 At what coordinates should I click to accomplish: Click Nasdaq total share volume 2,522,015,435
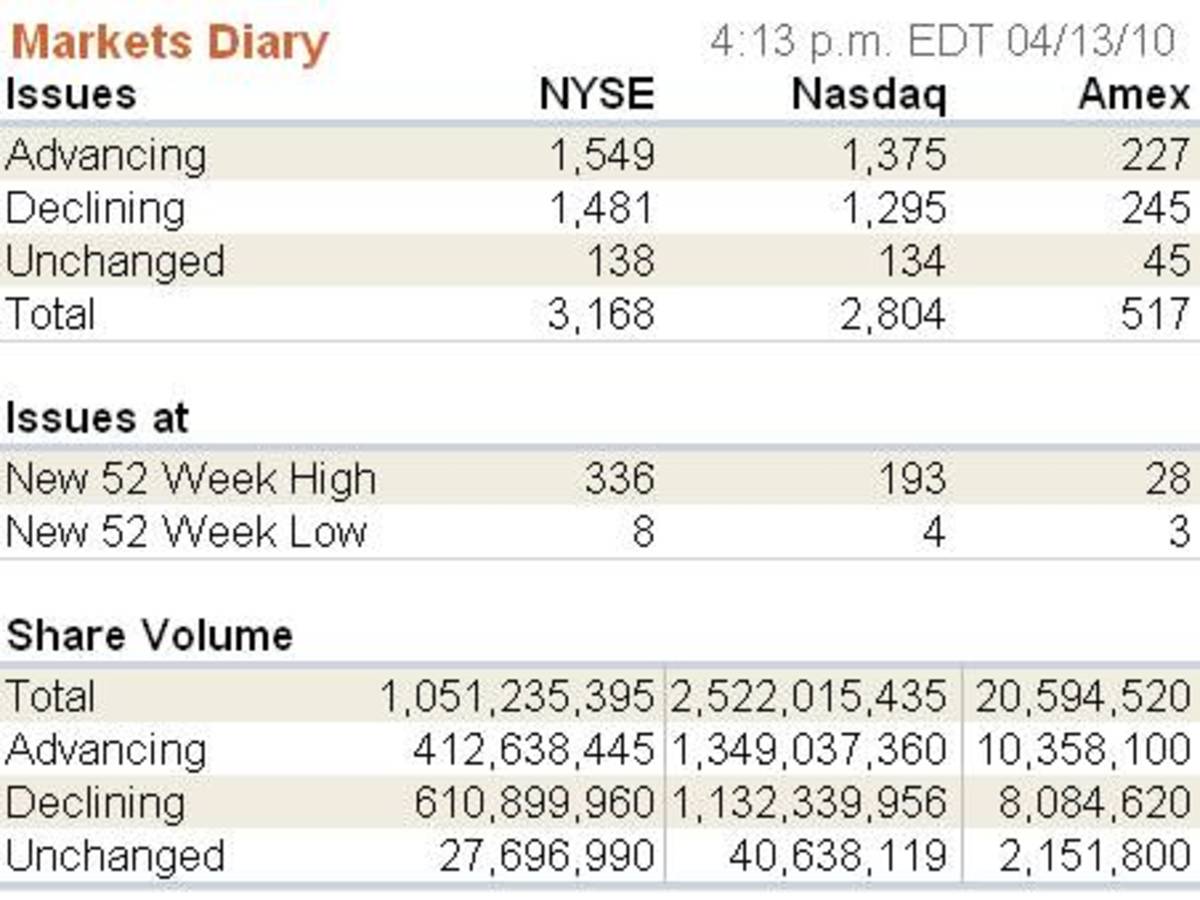pyautogui.click(x=808, y=697)
